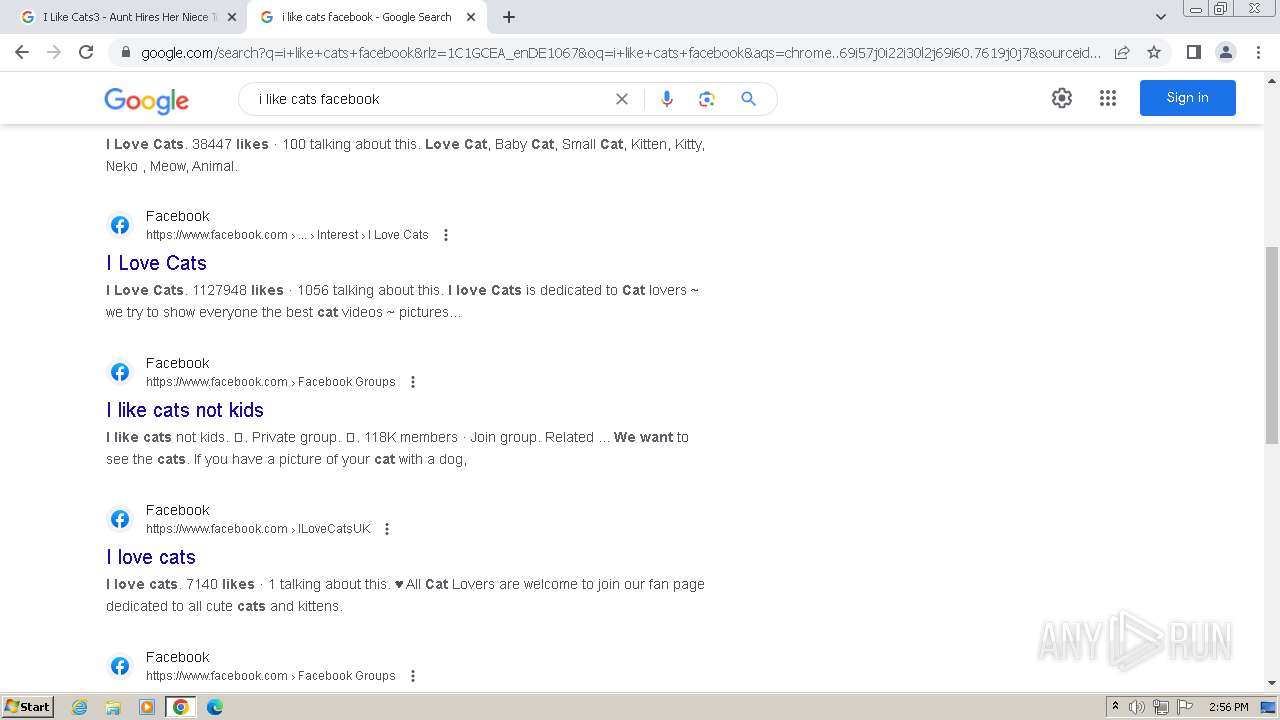Viewport: 1280px width, 720px height.
Task: Bookmark this tab with the star icon
Action: (1154, 52)
